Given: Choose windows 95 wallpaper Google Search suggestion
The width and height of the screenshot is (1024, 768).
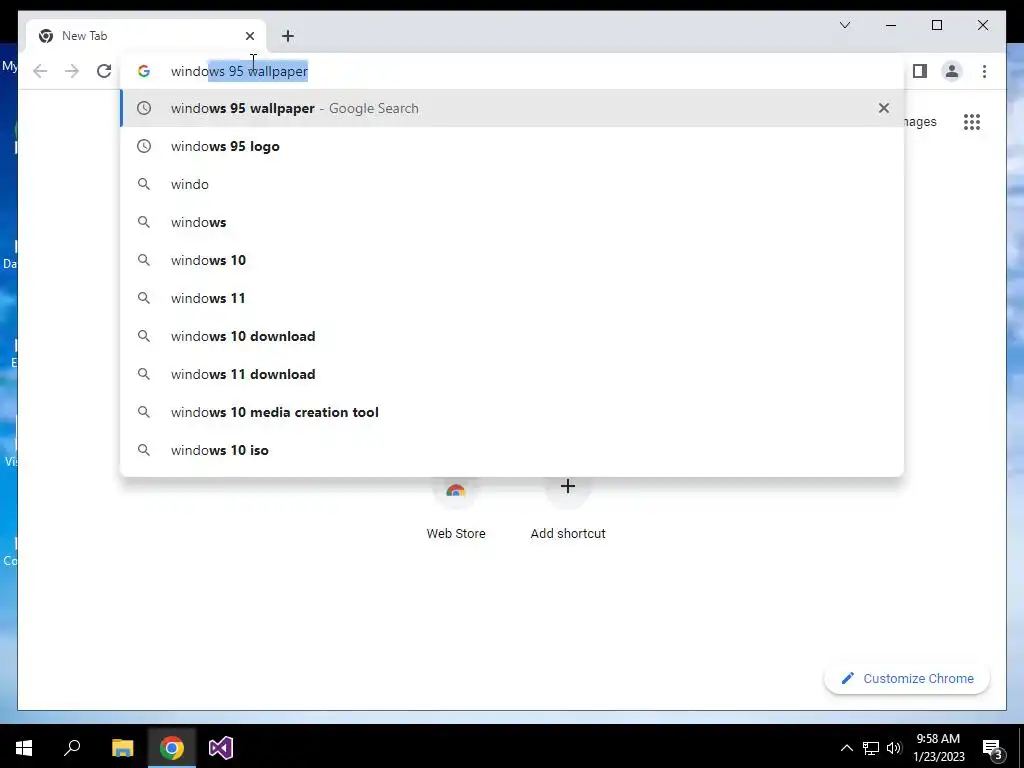Looking at the screenshot, I should pos(513,108).
